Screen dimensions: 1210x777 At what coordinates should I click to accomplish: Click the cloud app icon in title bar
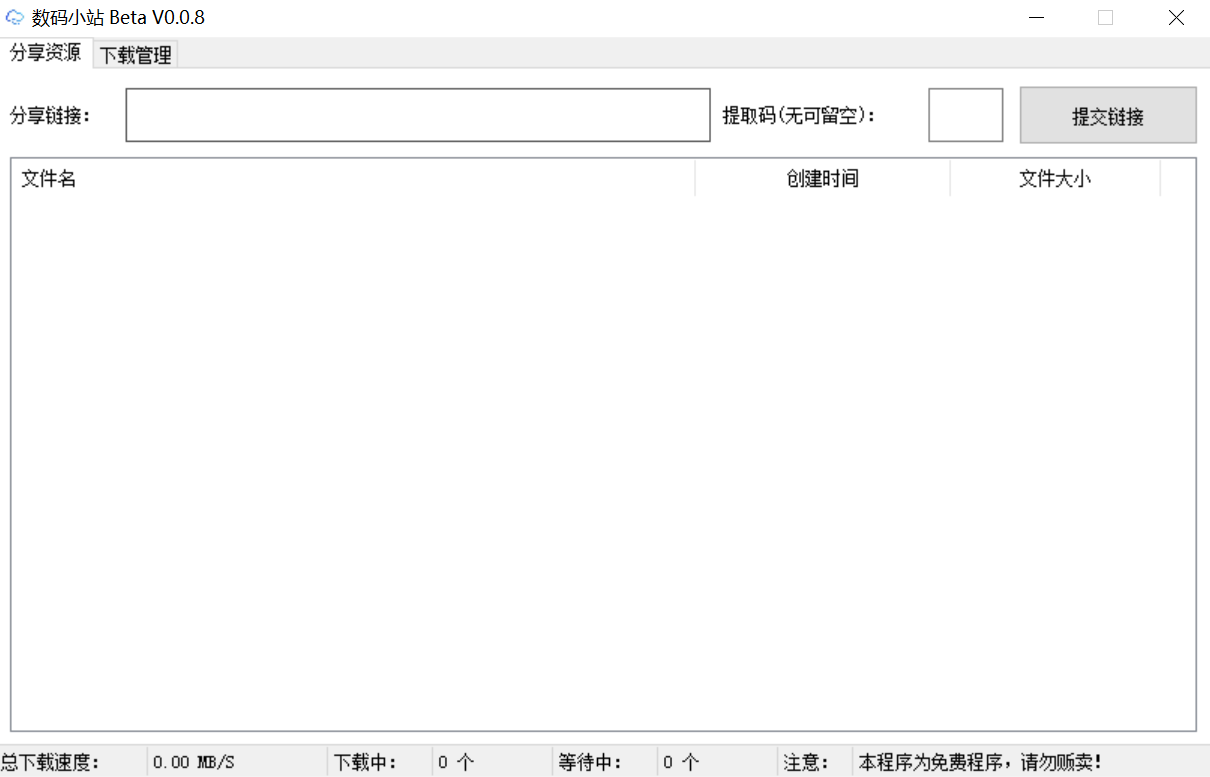[15, 17]
